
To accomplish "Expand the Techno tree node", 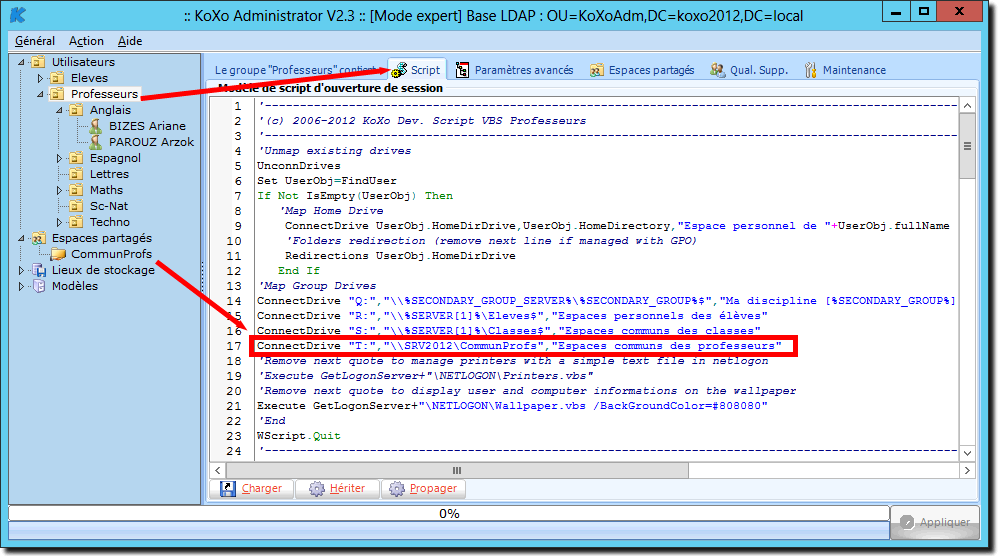I will [x=59, y=221].
